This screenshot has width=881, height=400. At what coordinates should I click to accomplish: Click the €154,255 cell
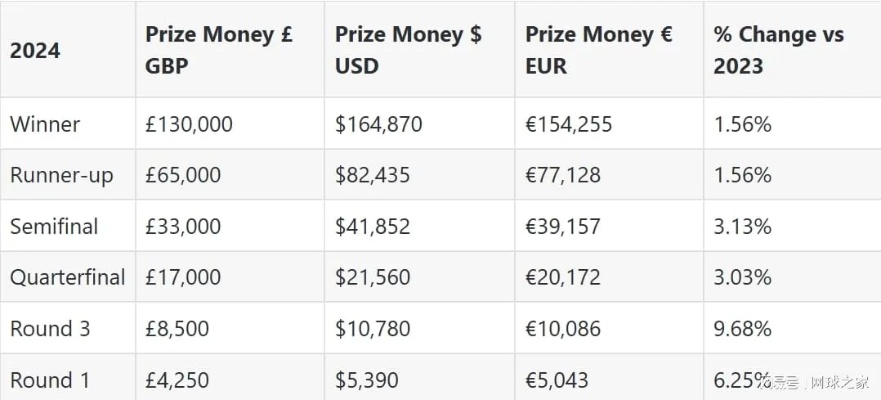click(569, 124)
